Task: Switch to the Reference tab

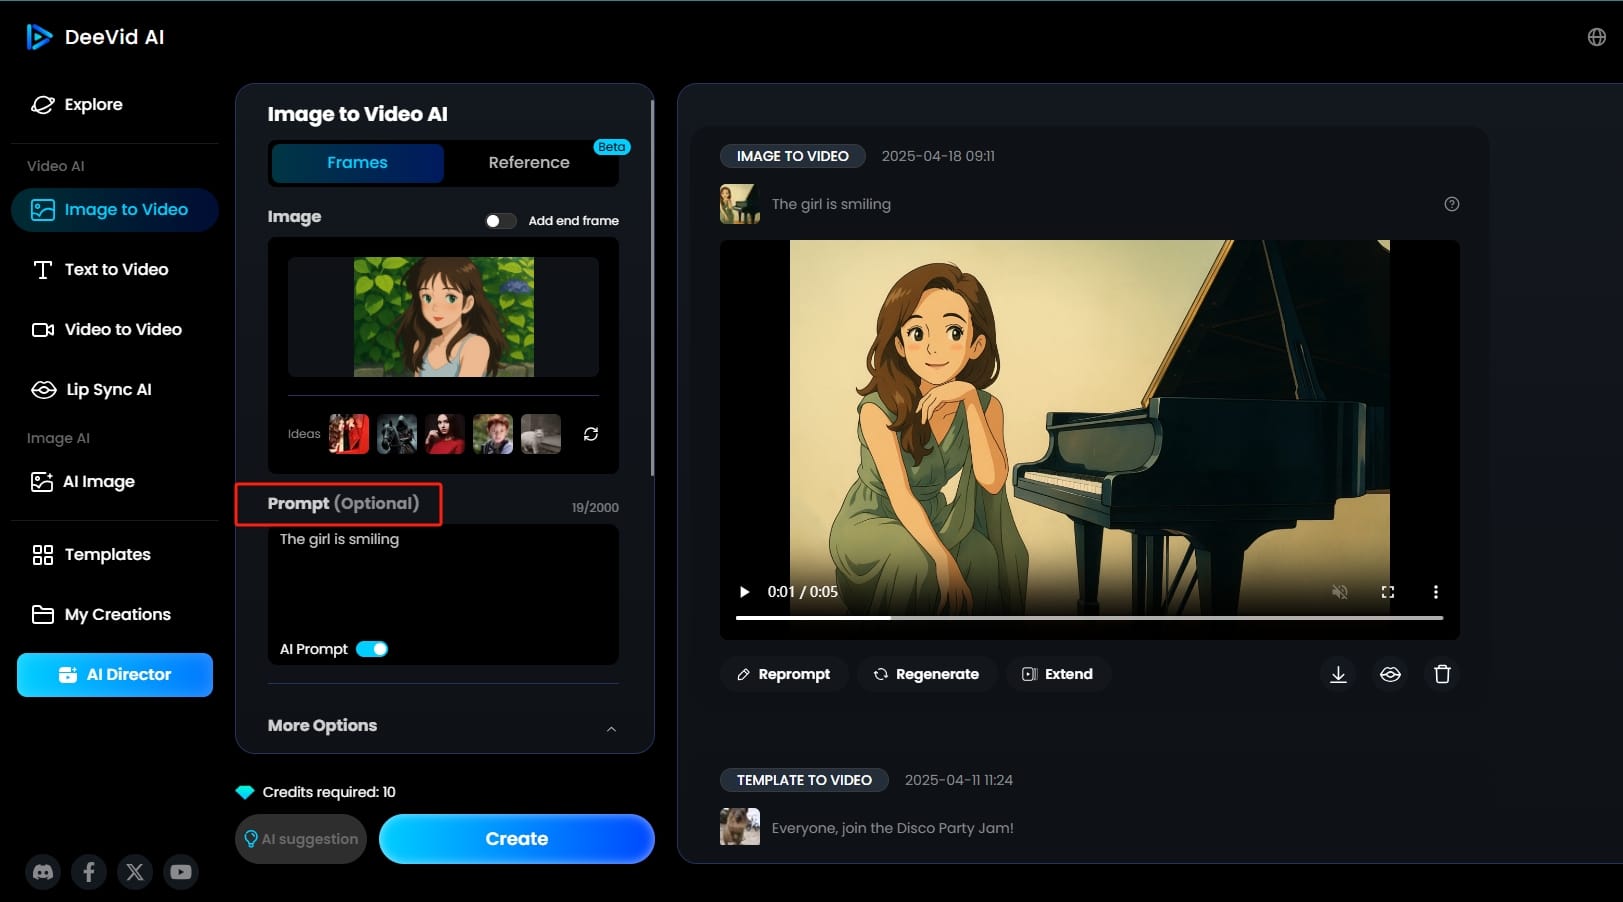Action: point(529,163)
